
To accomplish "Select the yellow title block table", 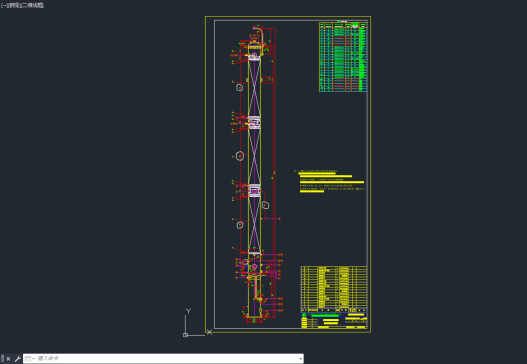I will (334, 297).
